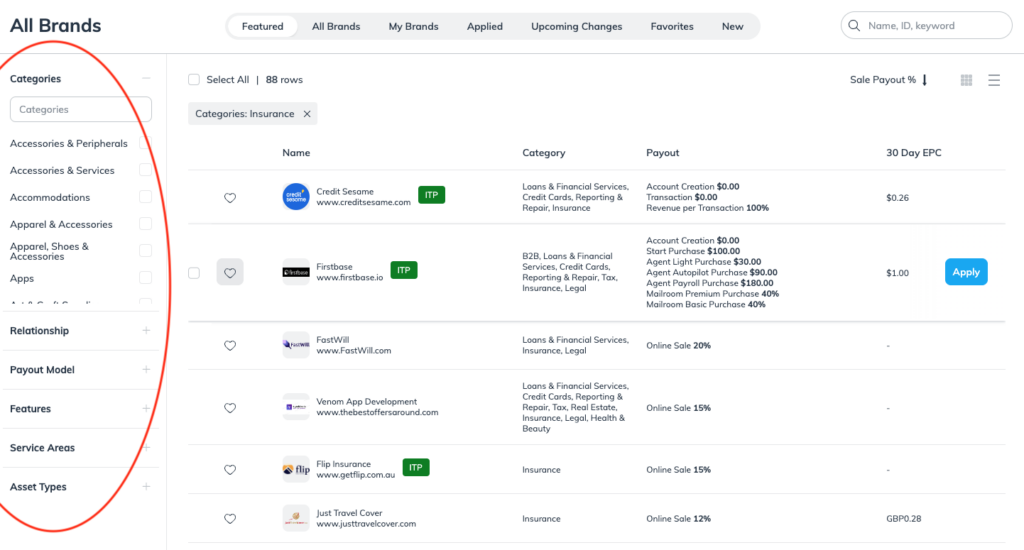This screenshot has height=550, width=1024.
Task: Go to the Applied tab
Action: tap(485, 26)
